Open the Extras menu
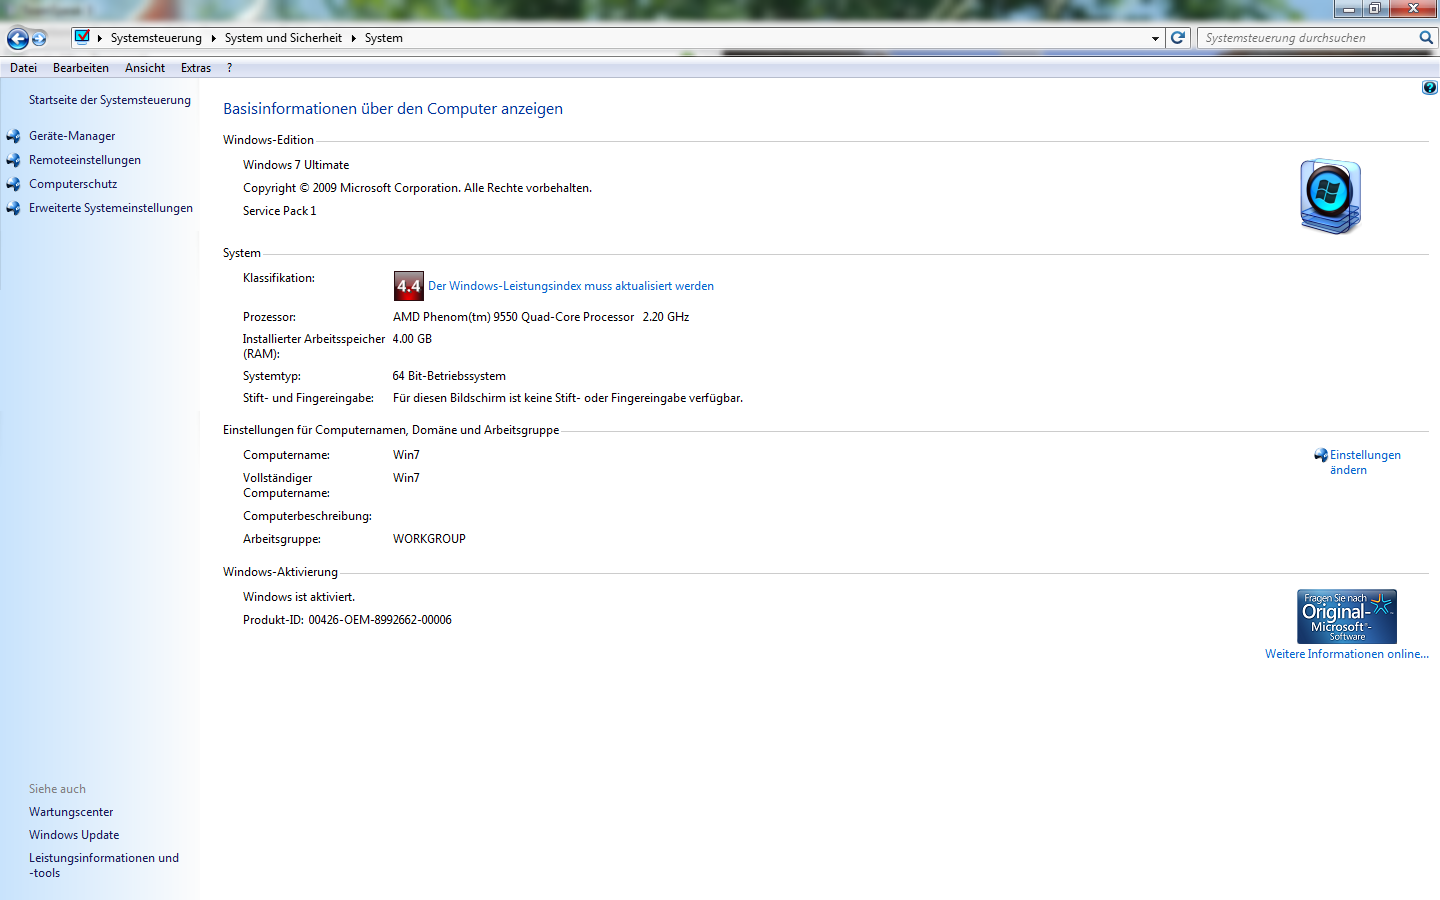 coord(196,68)
